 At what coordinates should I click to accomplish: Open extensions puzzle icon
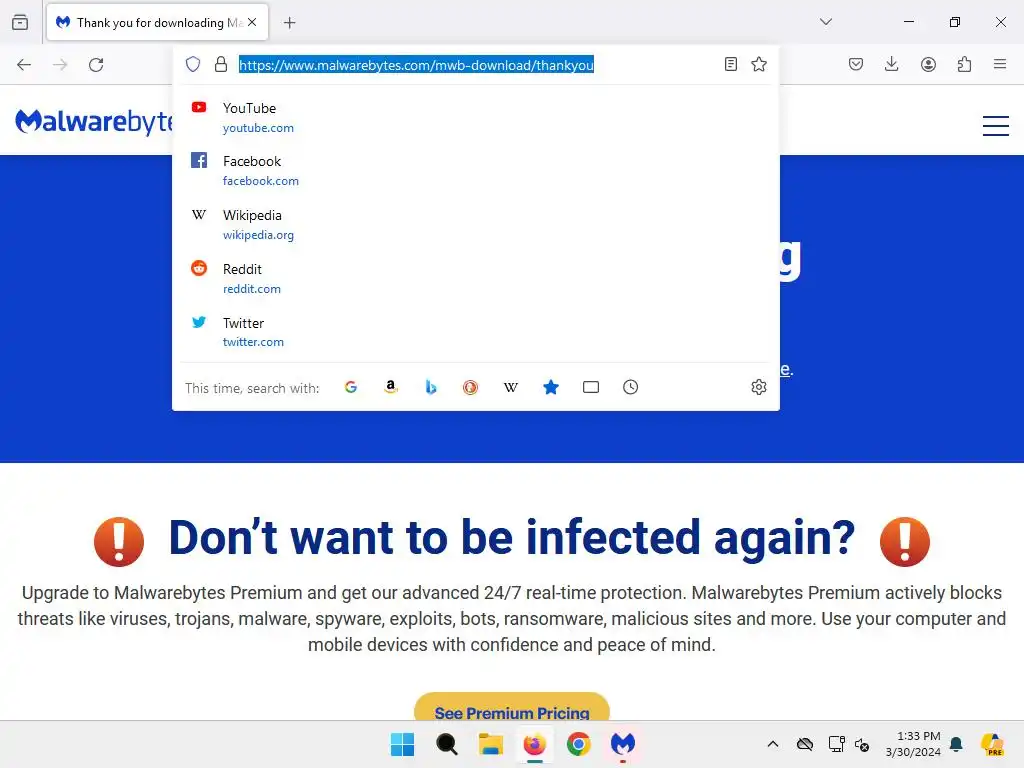(x=964, y=64)
